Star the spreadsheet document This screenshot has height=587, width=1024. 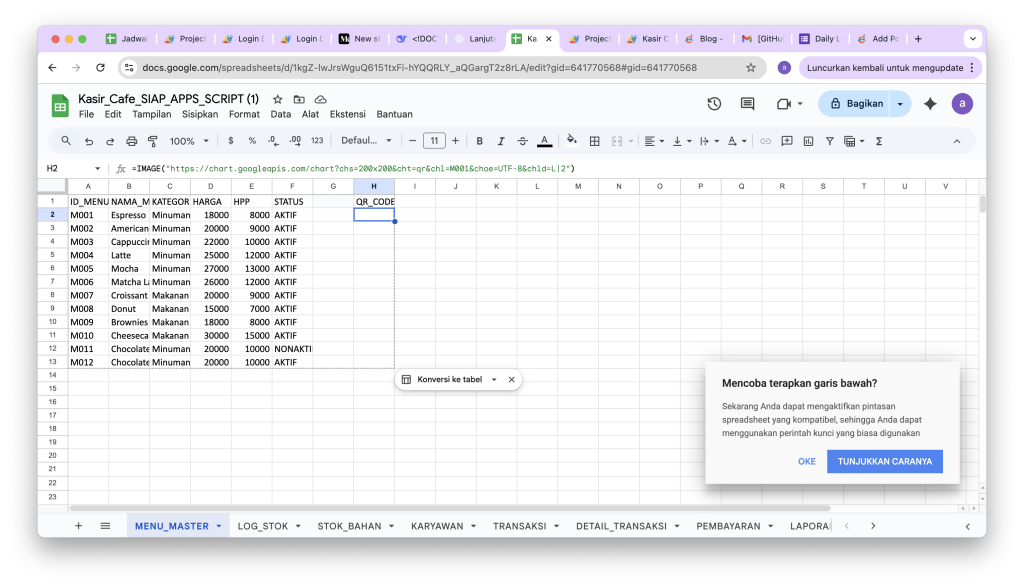tap(277, 99)
